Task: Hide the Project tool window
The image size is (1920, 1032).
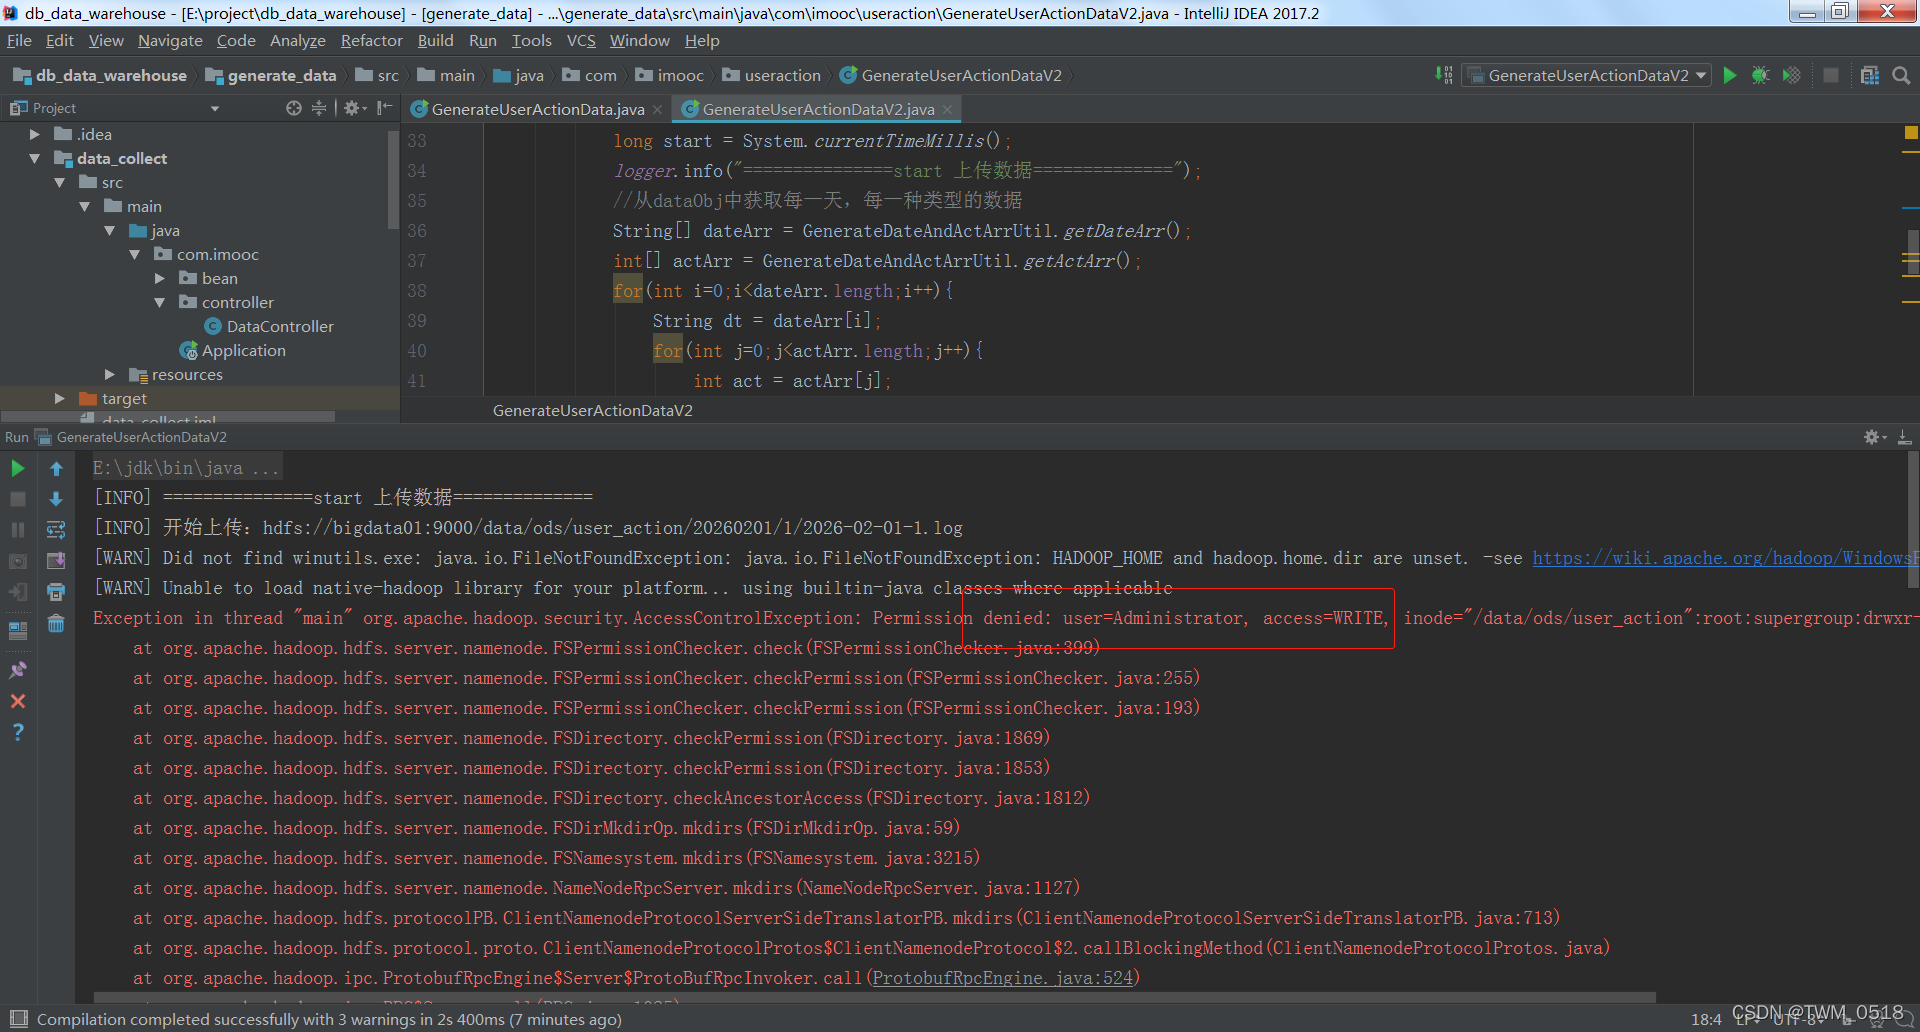Action: click(x=385, y=108)
